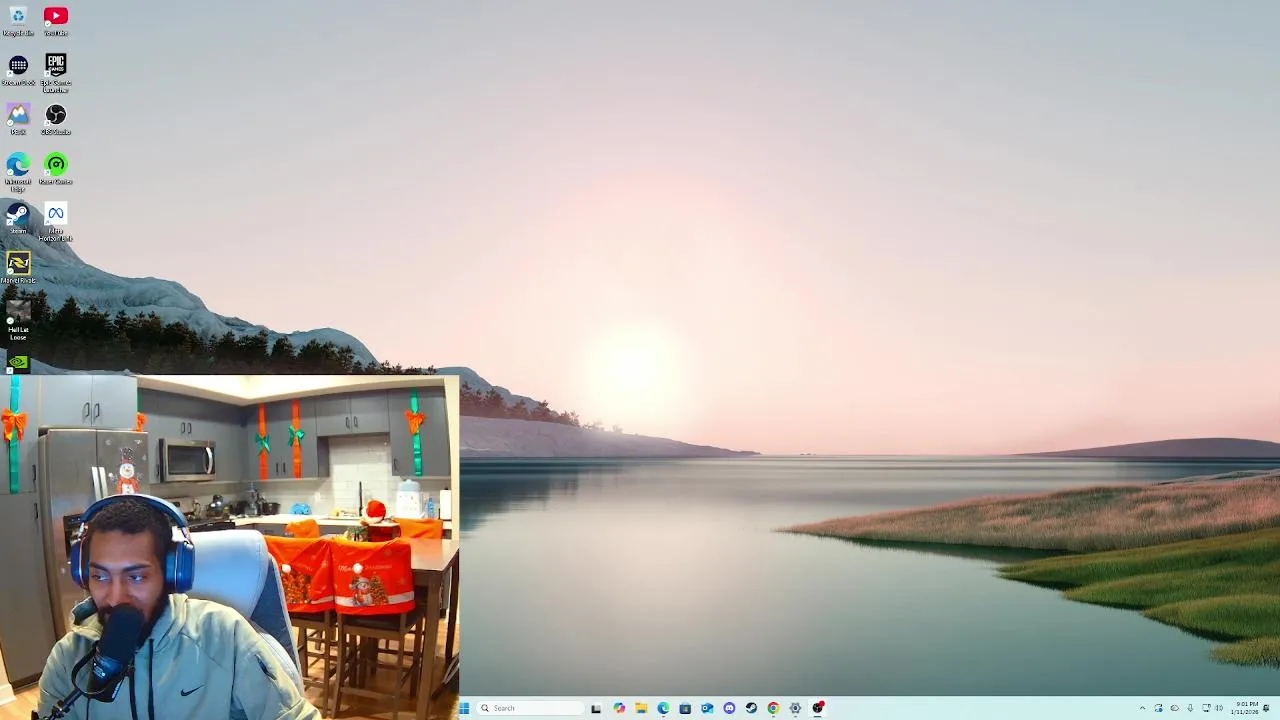The height and width of the screenshot is (720, 1280).
Task: Open Discord from the taskbar
Action: pos(729,708)
